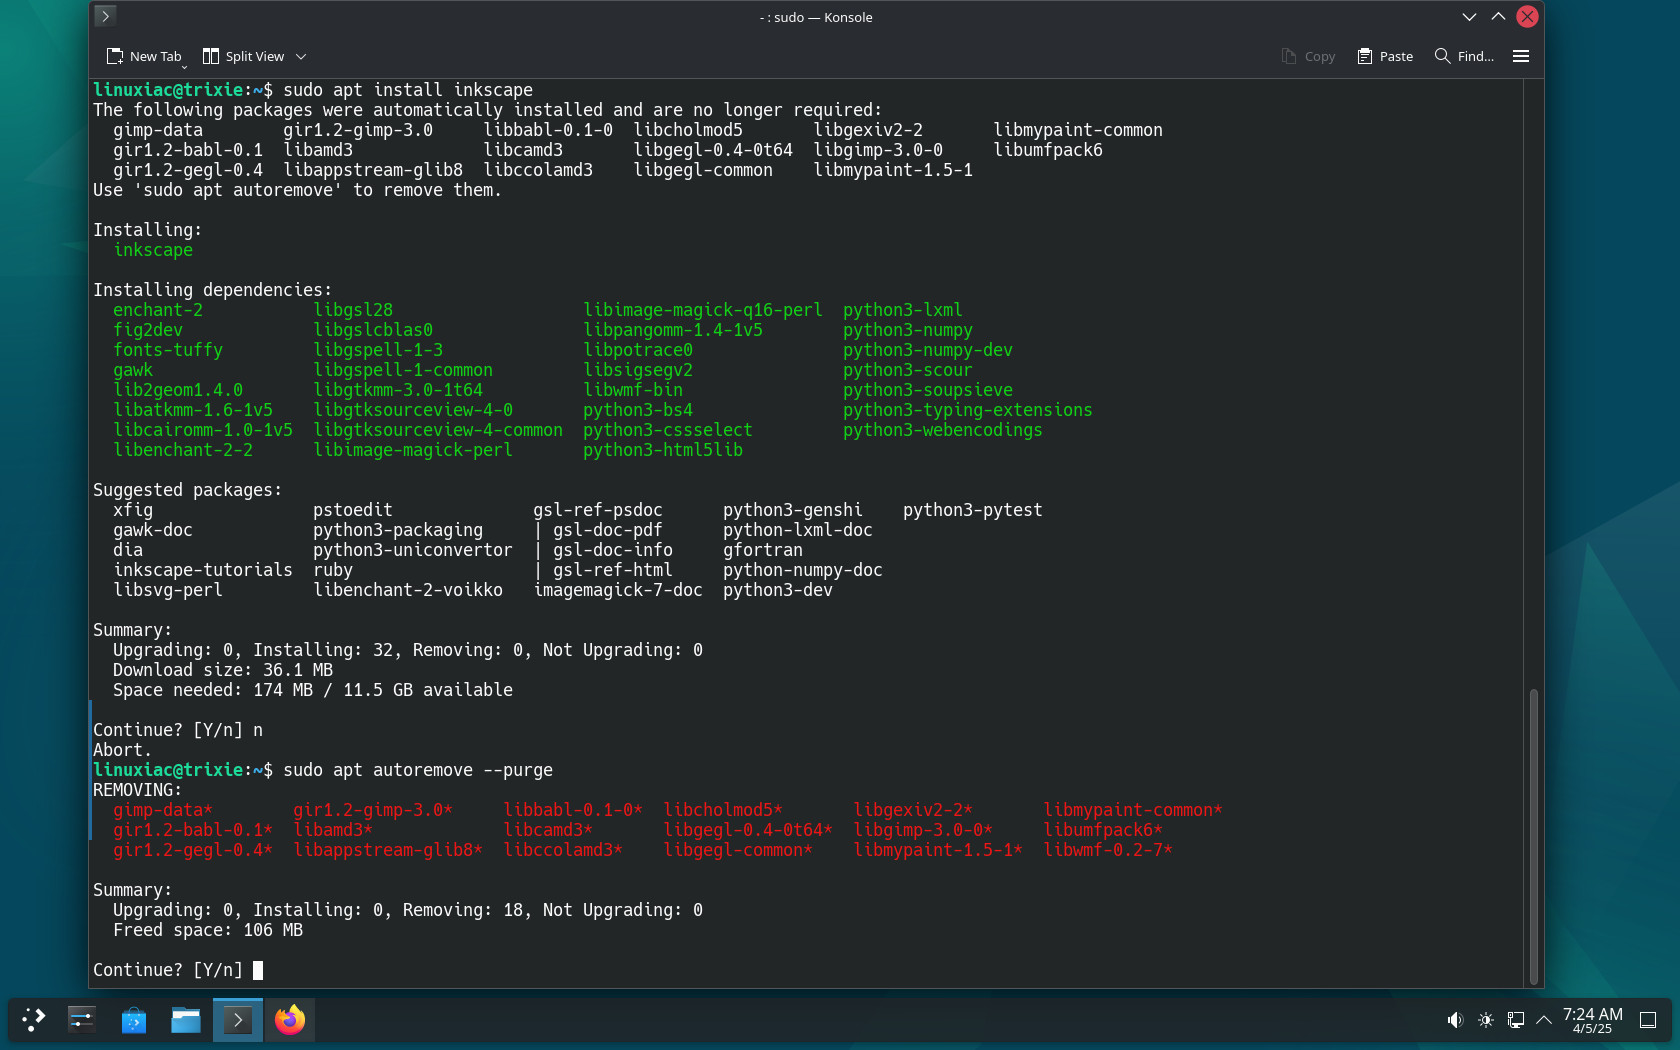The image size is (1680, 1050).
Task: Open the KDE application launcher
Action: click(33, 1020)
